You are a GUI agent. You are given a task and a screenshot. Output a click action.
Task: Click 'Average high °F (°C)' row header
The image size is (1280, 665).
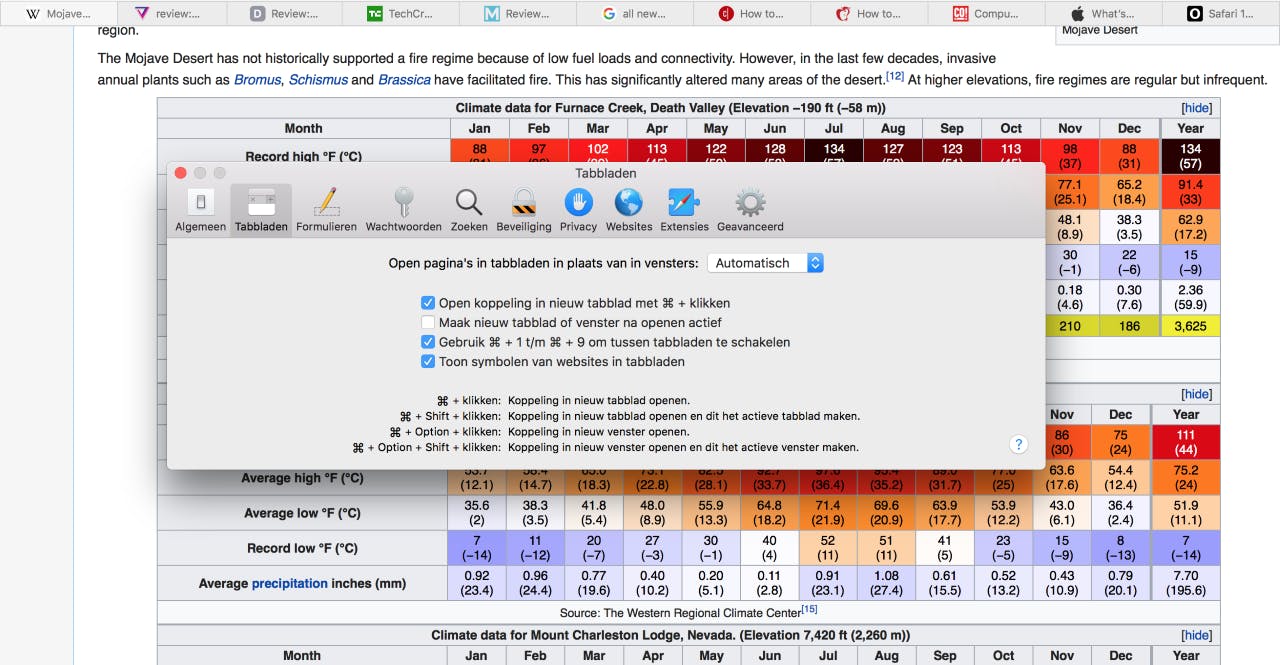tap(302, 478)
